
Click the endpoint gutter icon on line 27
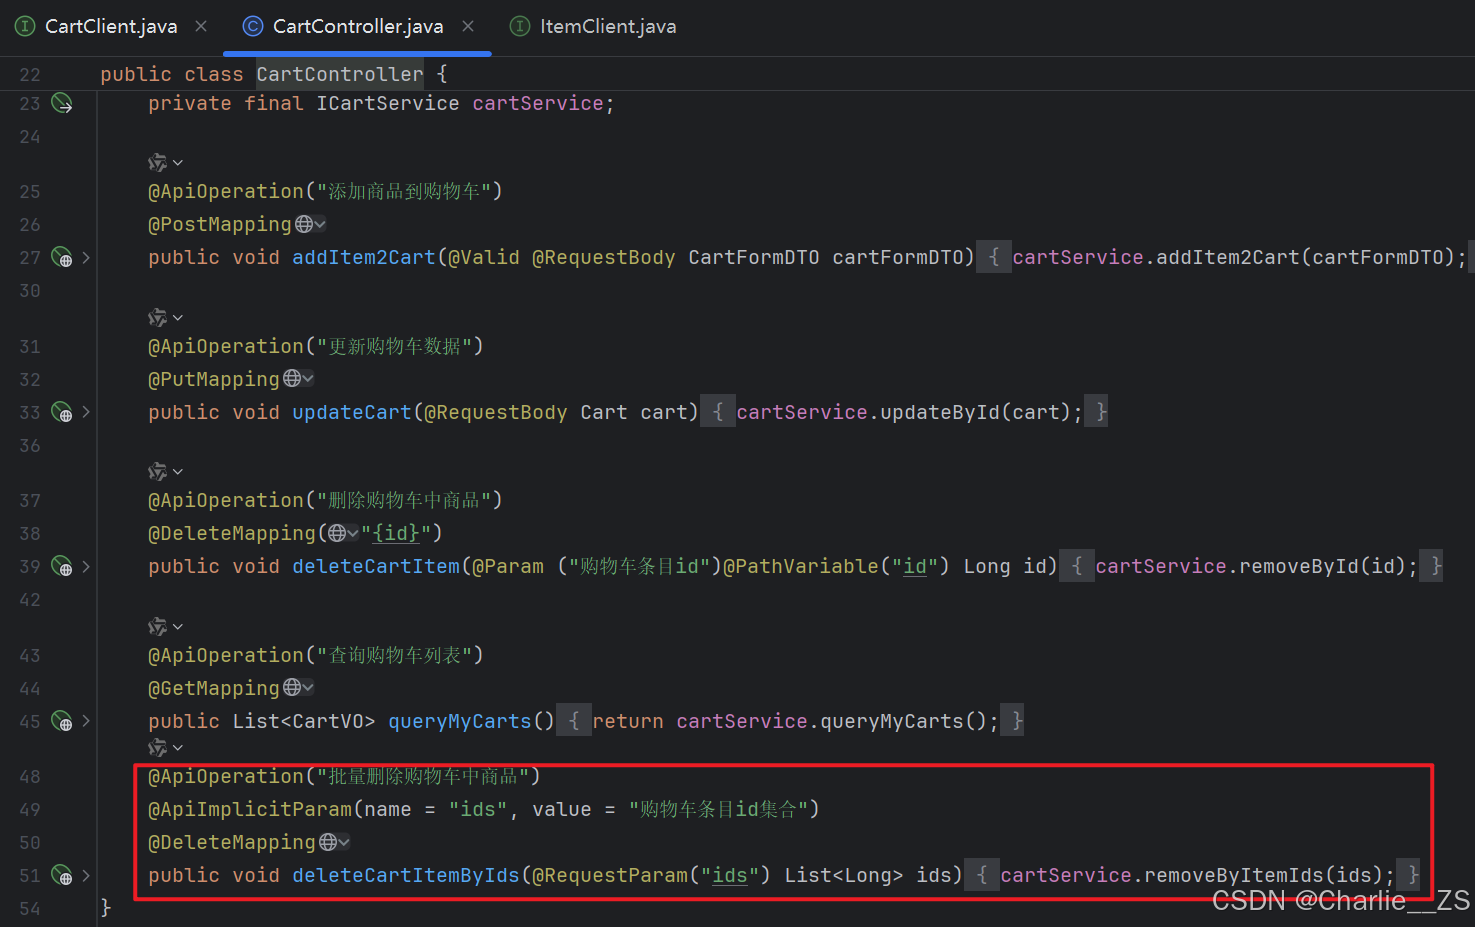tap(62, 258)
